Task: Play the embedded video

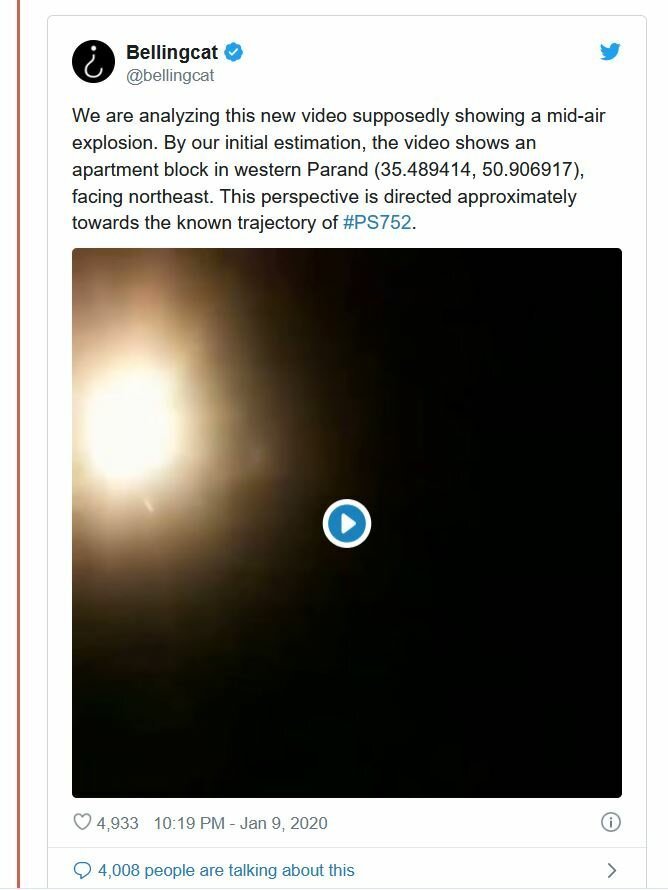Action: coord(347,523)
